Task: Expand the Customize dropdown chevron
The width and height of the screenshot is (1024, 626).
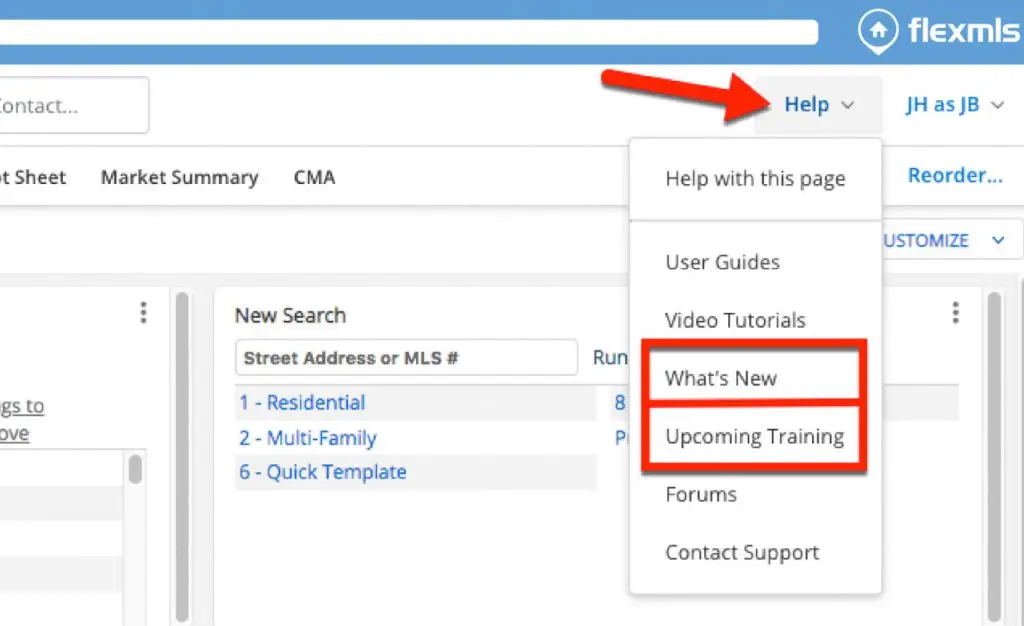Action: coord(997,240)
